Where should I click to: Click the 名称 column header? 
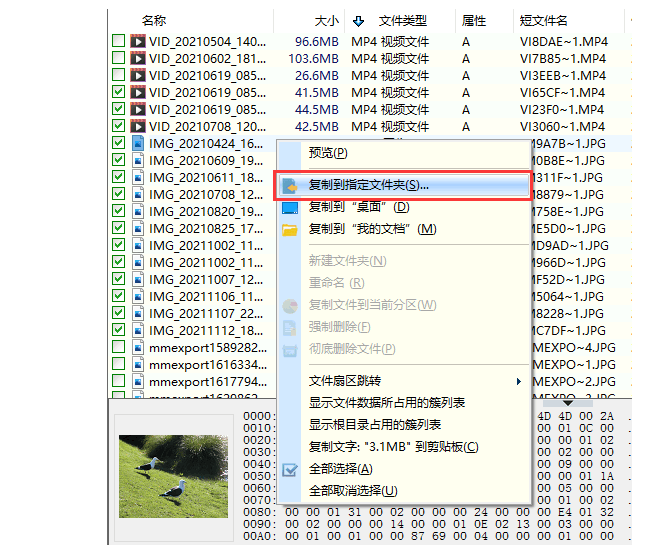tap(154, 20)
